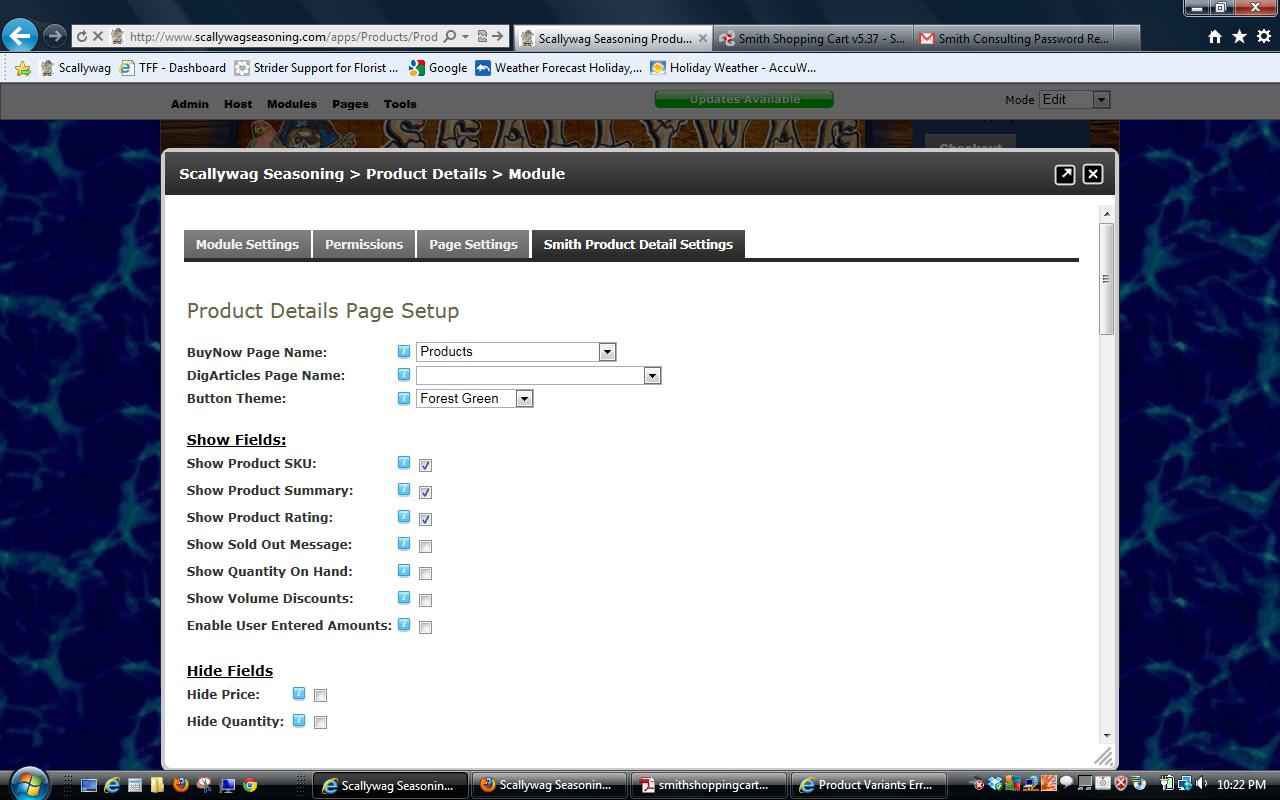
Task: Launch Chrome from quick launch bar
Action: tap(250, 785)
